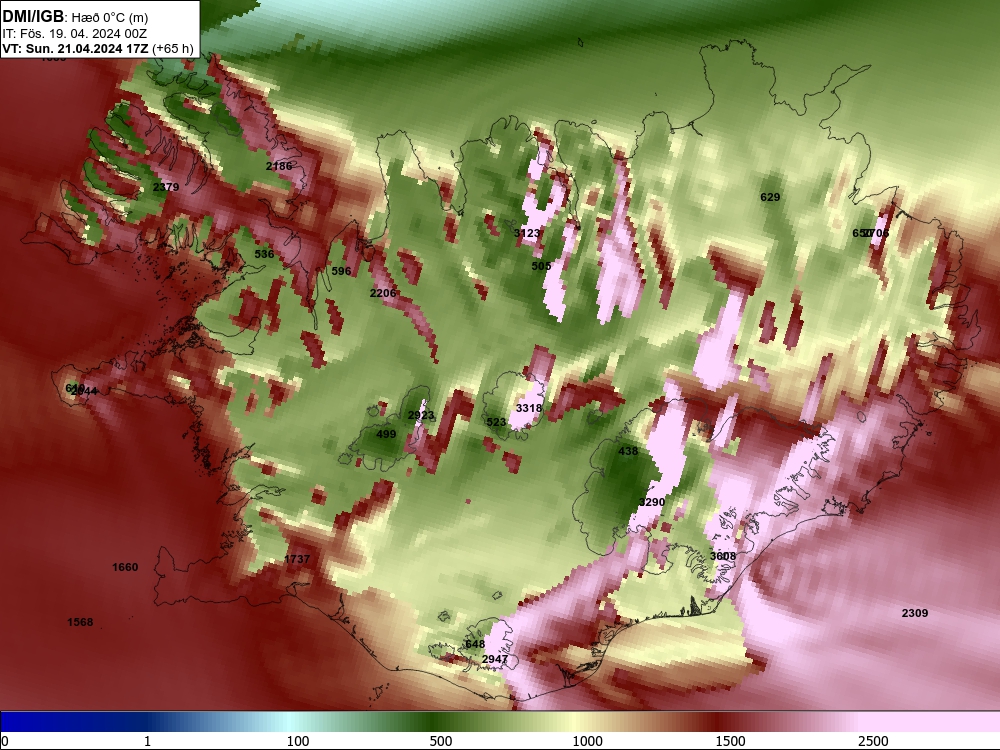Click the initial time line "IT: Fös. 19. 04. 2024 00Z"

[x=75, y=33]
